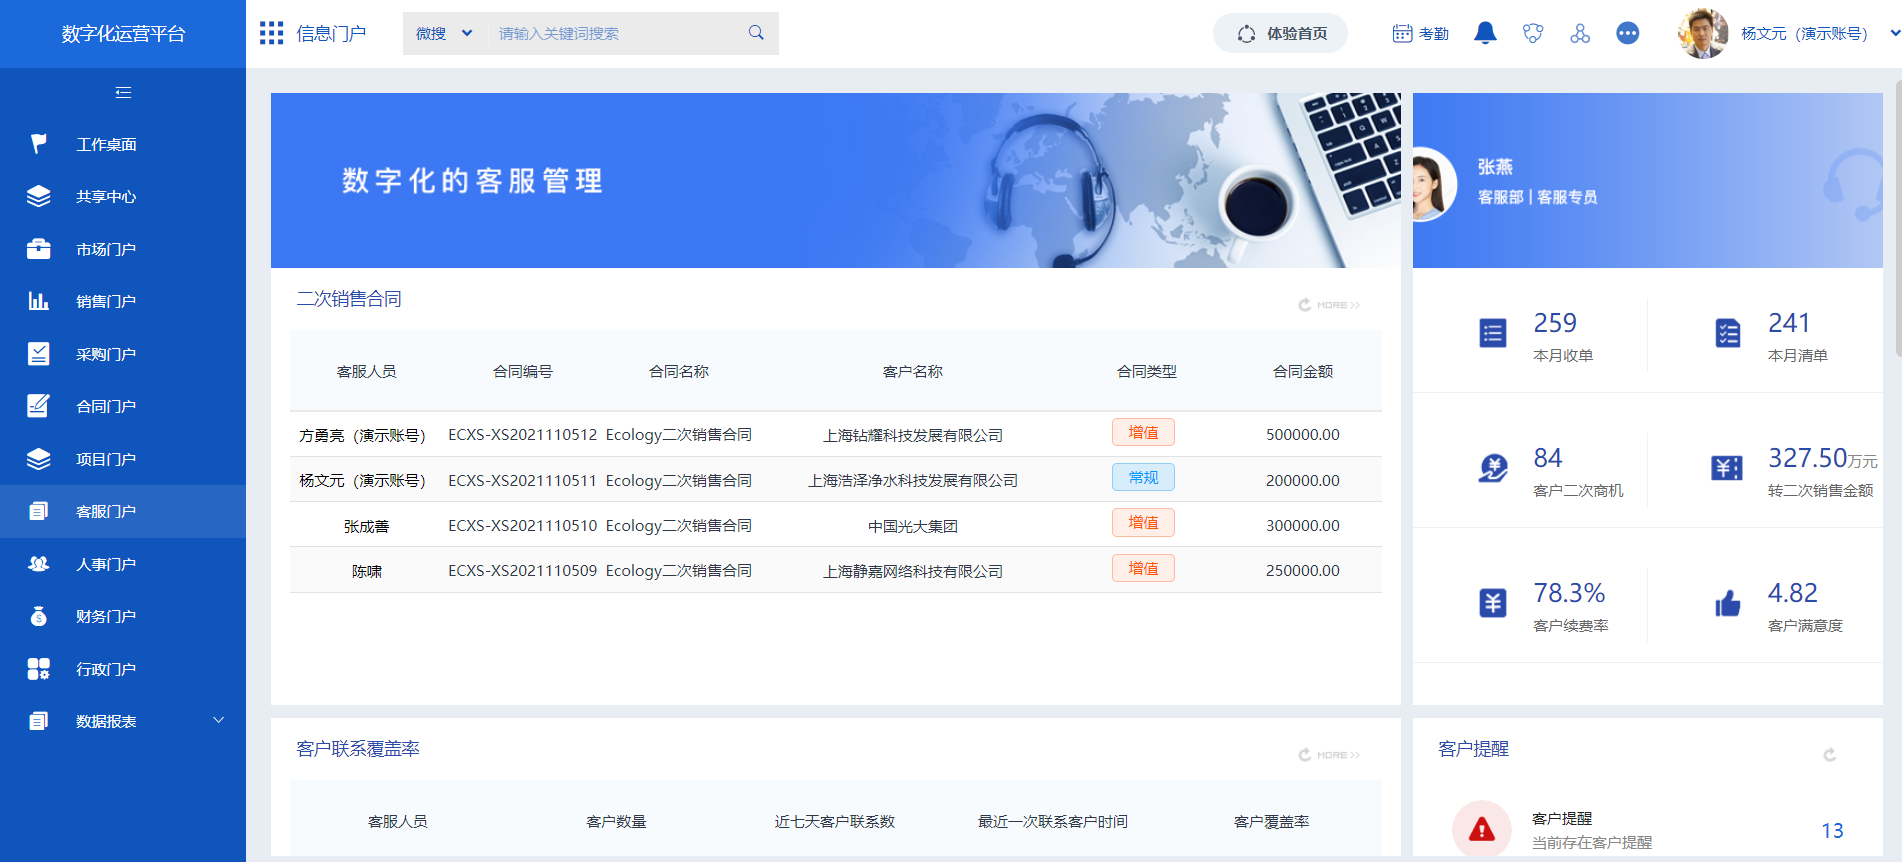1902x862 pixels.
Task: Click the 259 本月收单 value
Action: [1555, 323]
